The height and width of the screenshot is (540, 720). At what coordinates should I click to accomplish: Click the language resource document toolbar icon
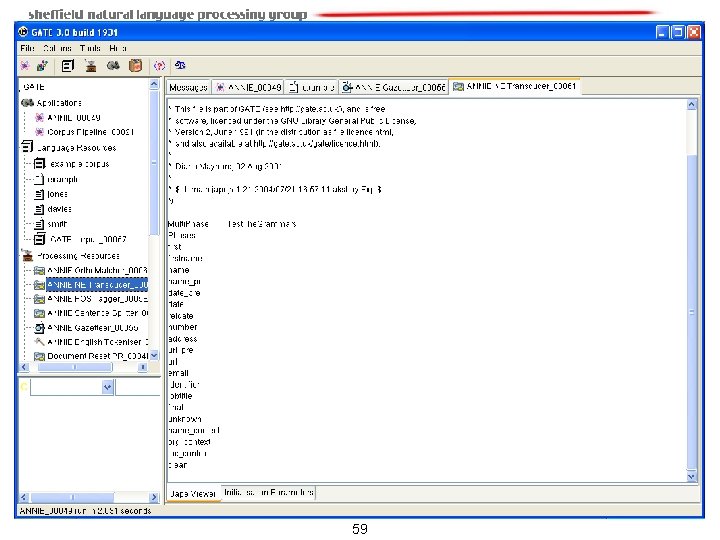pos(68,66)
